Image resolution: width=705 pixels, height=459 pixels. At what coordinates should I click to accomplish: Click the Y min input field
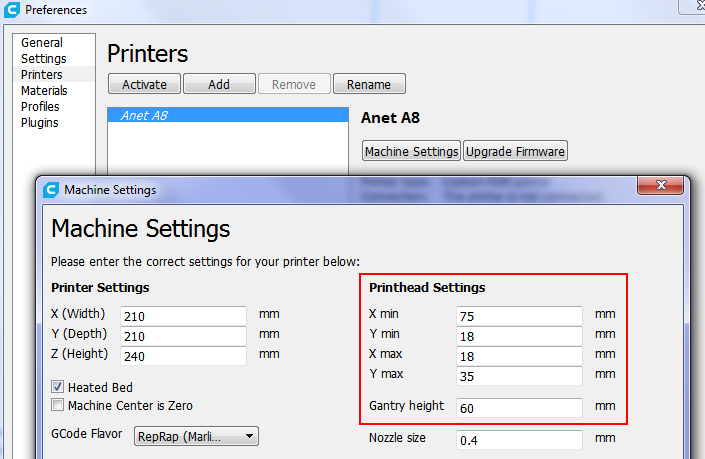click(x=519, y=336)
